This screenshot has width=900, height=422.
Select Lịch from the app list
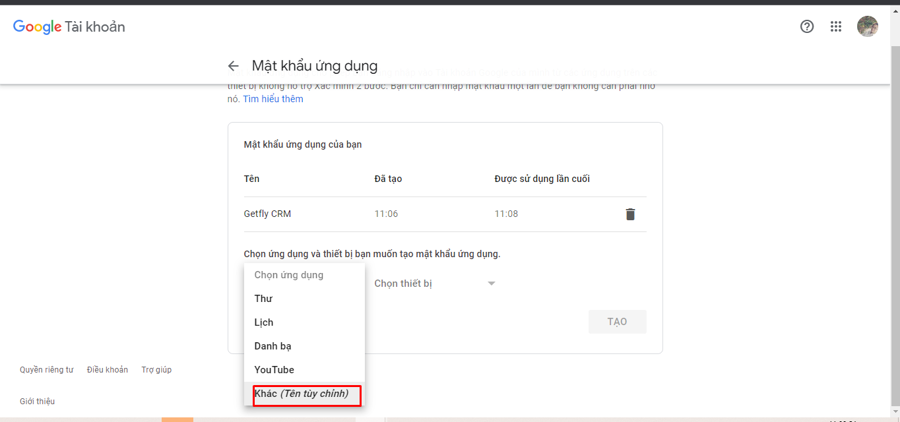[264, 323]
